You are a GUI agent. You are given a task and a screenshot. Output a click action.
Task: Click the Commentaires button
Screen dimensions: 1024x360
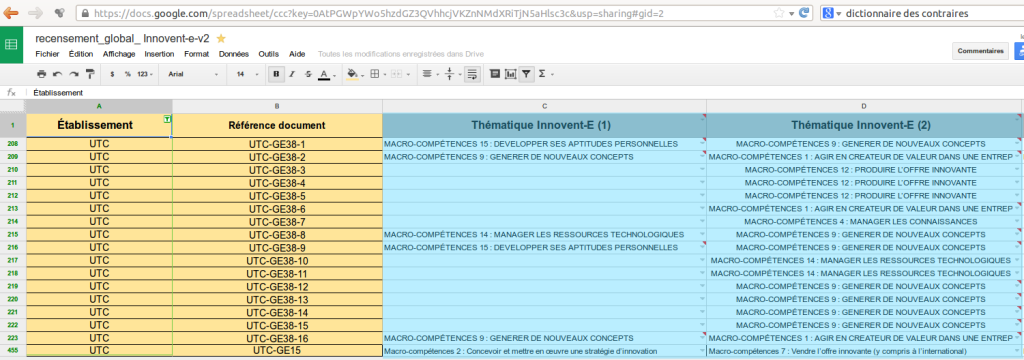pyautogui.click(x=980, y=51)
